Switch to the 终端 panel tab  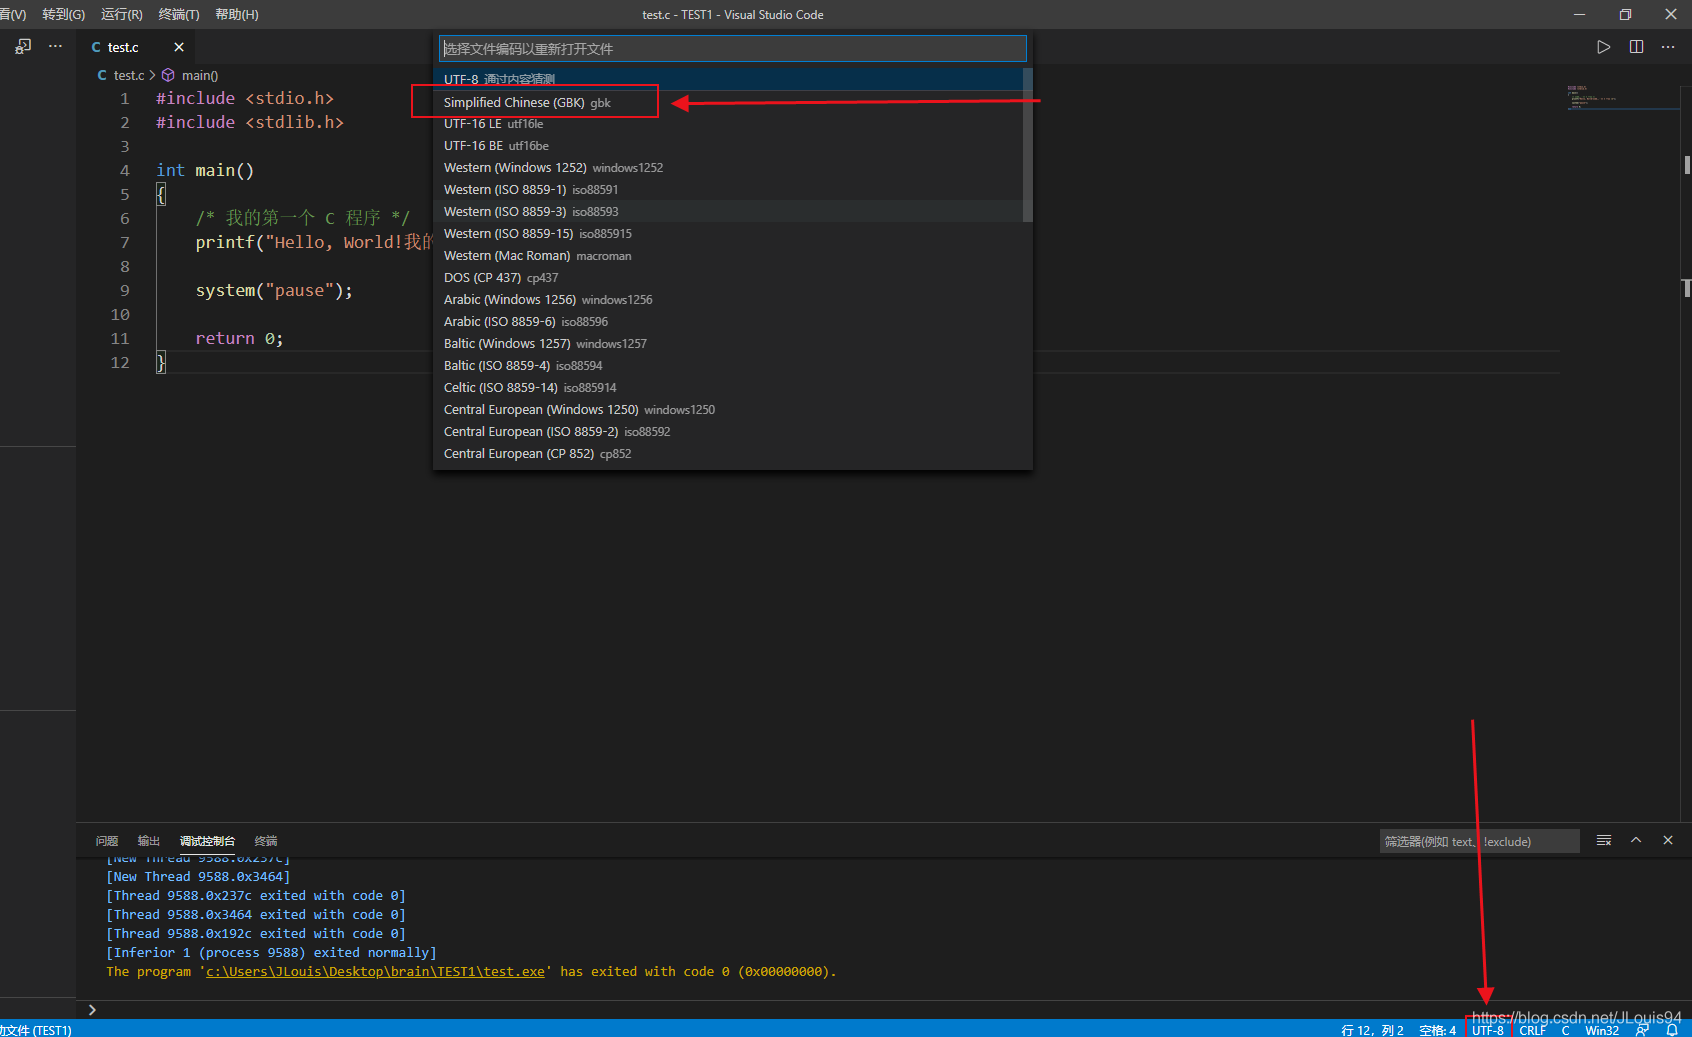pos(266,841)
